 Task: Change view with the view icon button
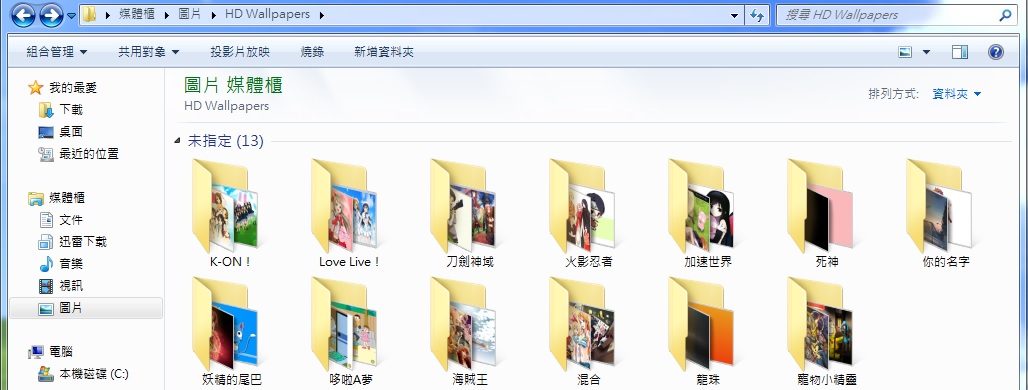pyautogui.click(x=905, y=52)
